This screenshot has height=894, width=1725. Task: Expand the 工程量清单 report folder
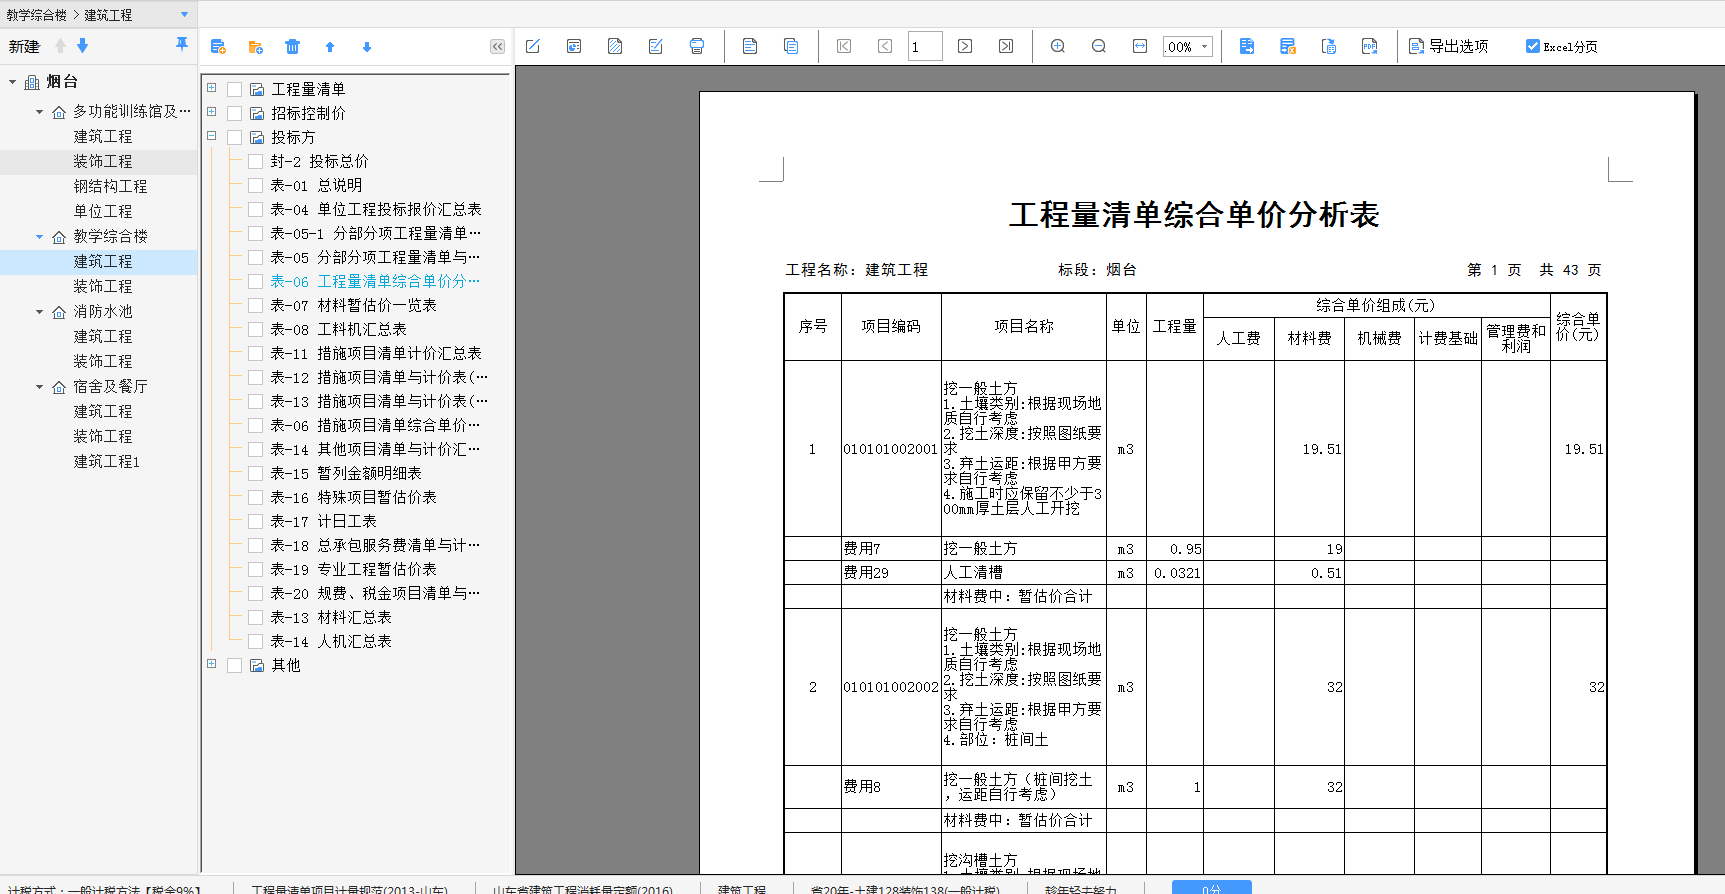212,88
